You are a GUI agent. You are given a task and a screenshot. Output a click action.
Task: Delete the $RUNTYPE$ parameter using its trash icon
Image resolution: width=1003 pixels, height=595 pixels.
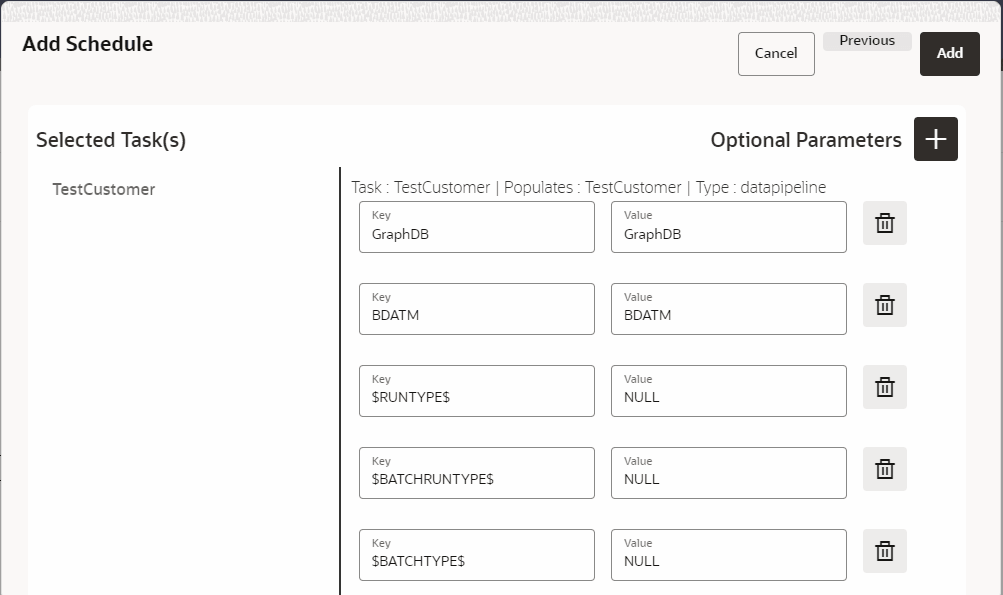click(x=884, y=387)
